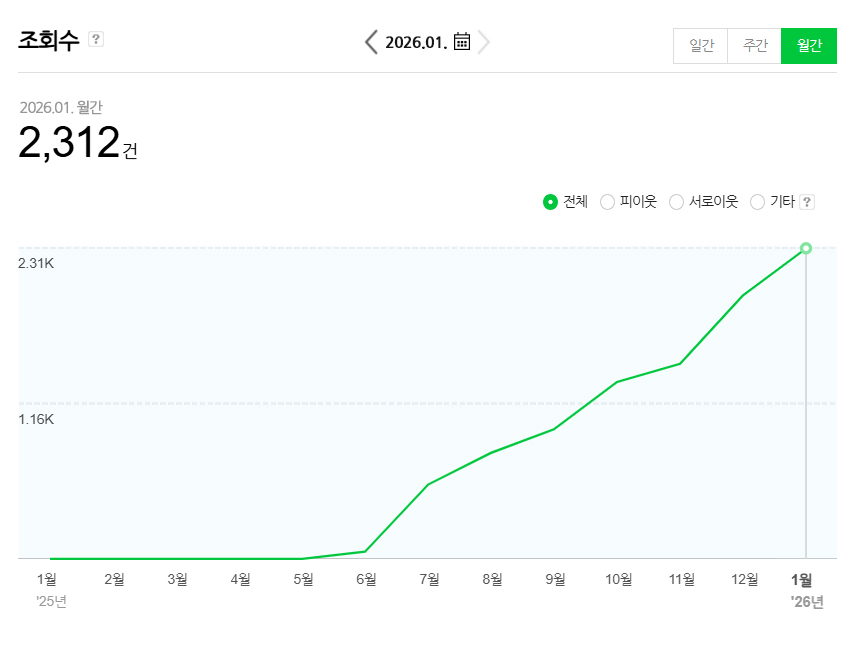This screenshot has width=862, height=646.
Task: Go to the previous month arrow
Action: (371, 41)
